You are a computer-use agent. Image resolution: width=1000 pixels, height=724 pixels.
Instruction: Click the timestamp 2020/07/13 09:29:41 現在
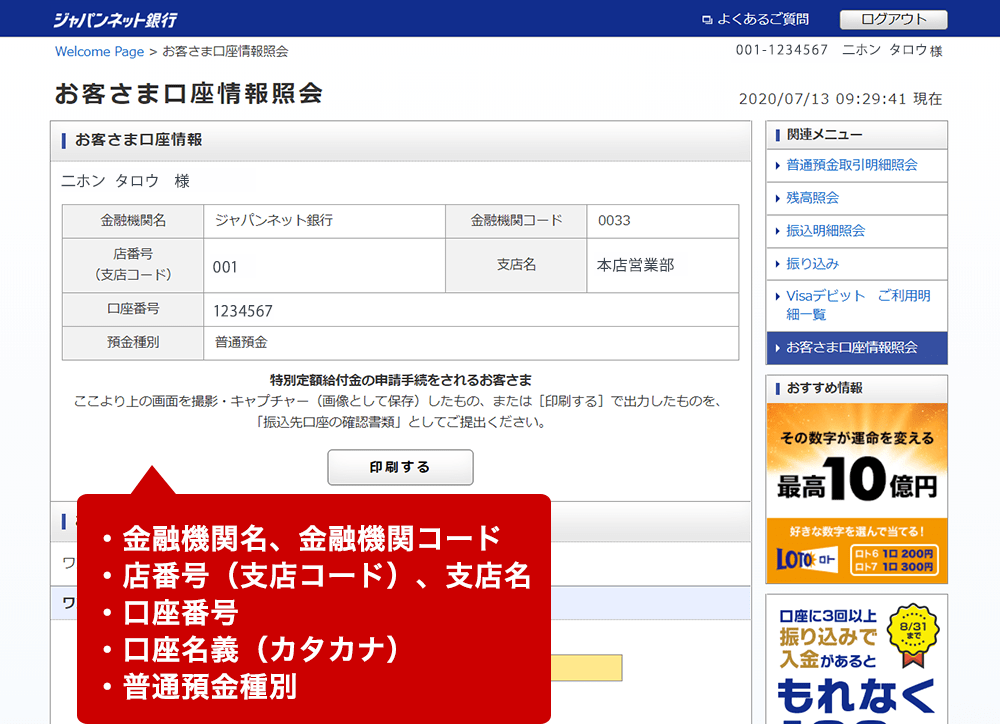pyautogui.click(x=840, y=99)
